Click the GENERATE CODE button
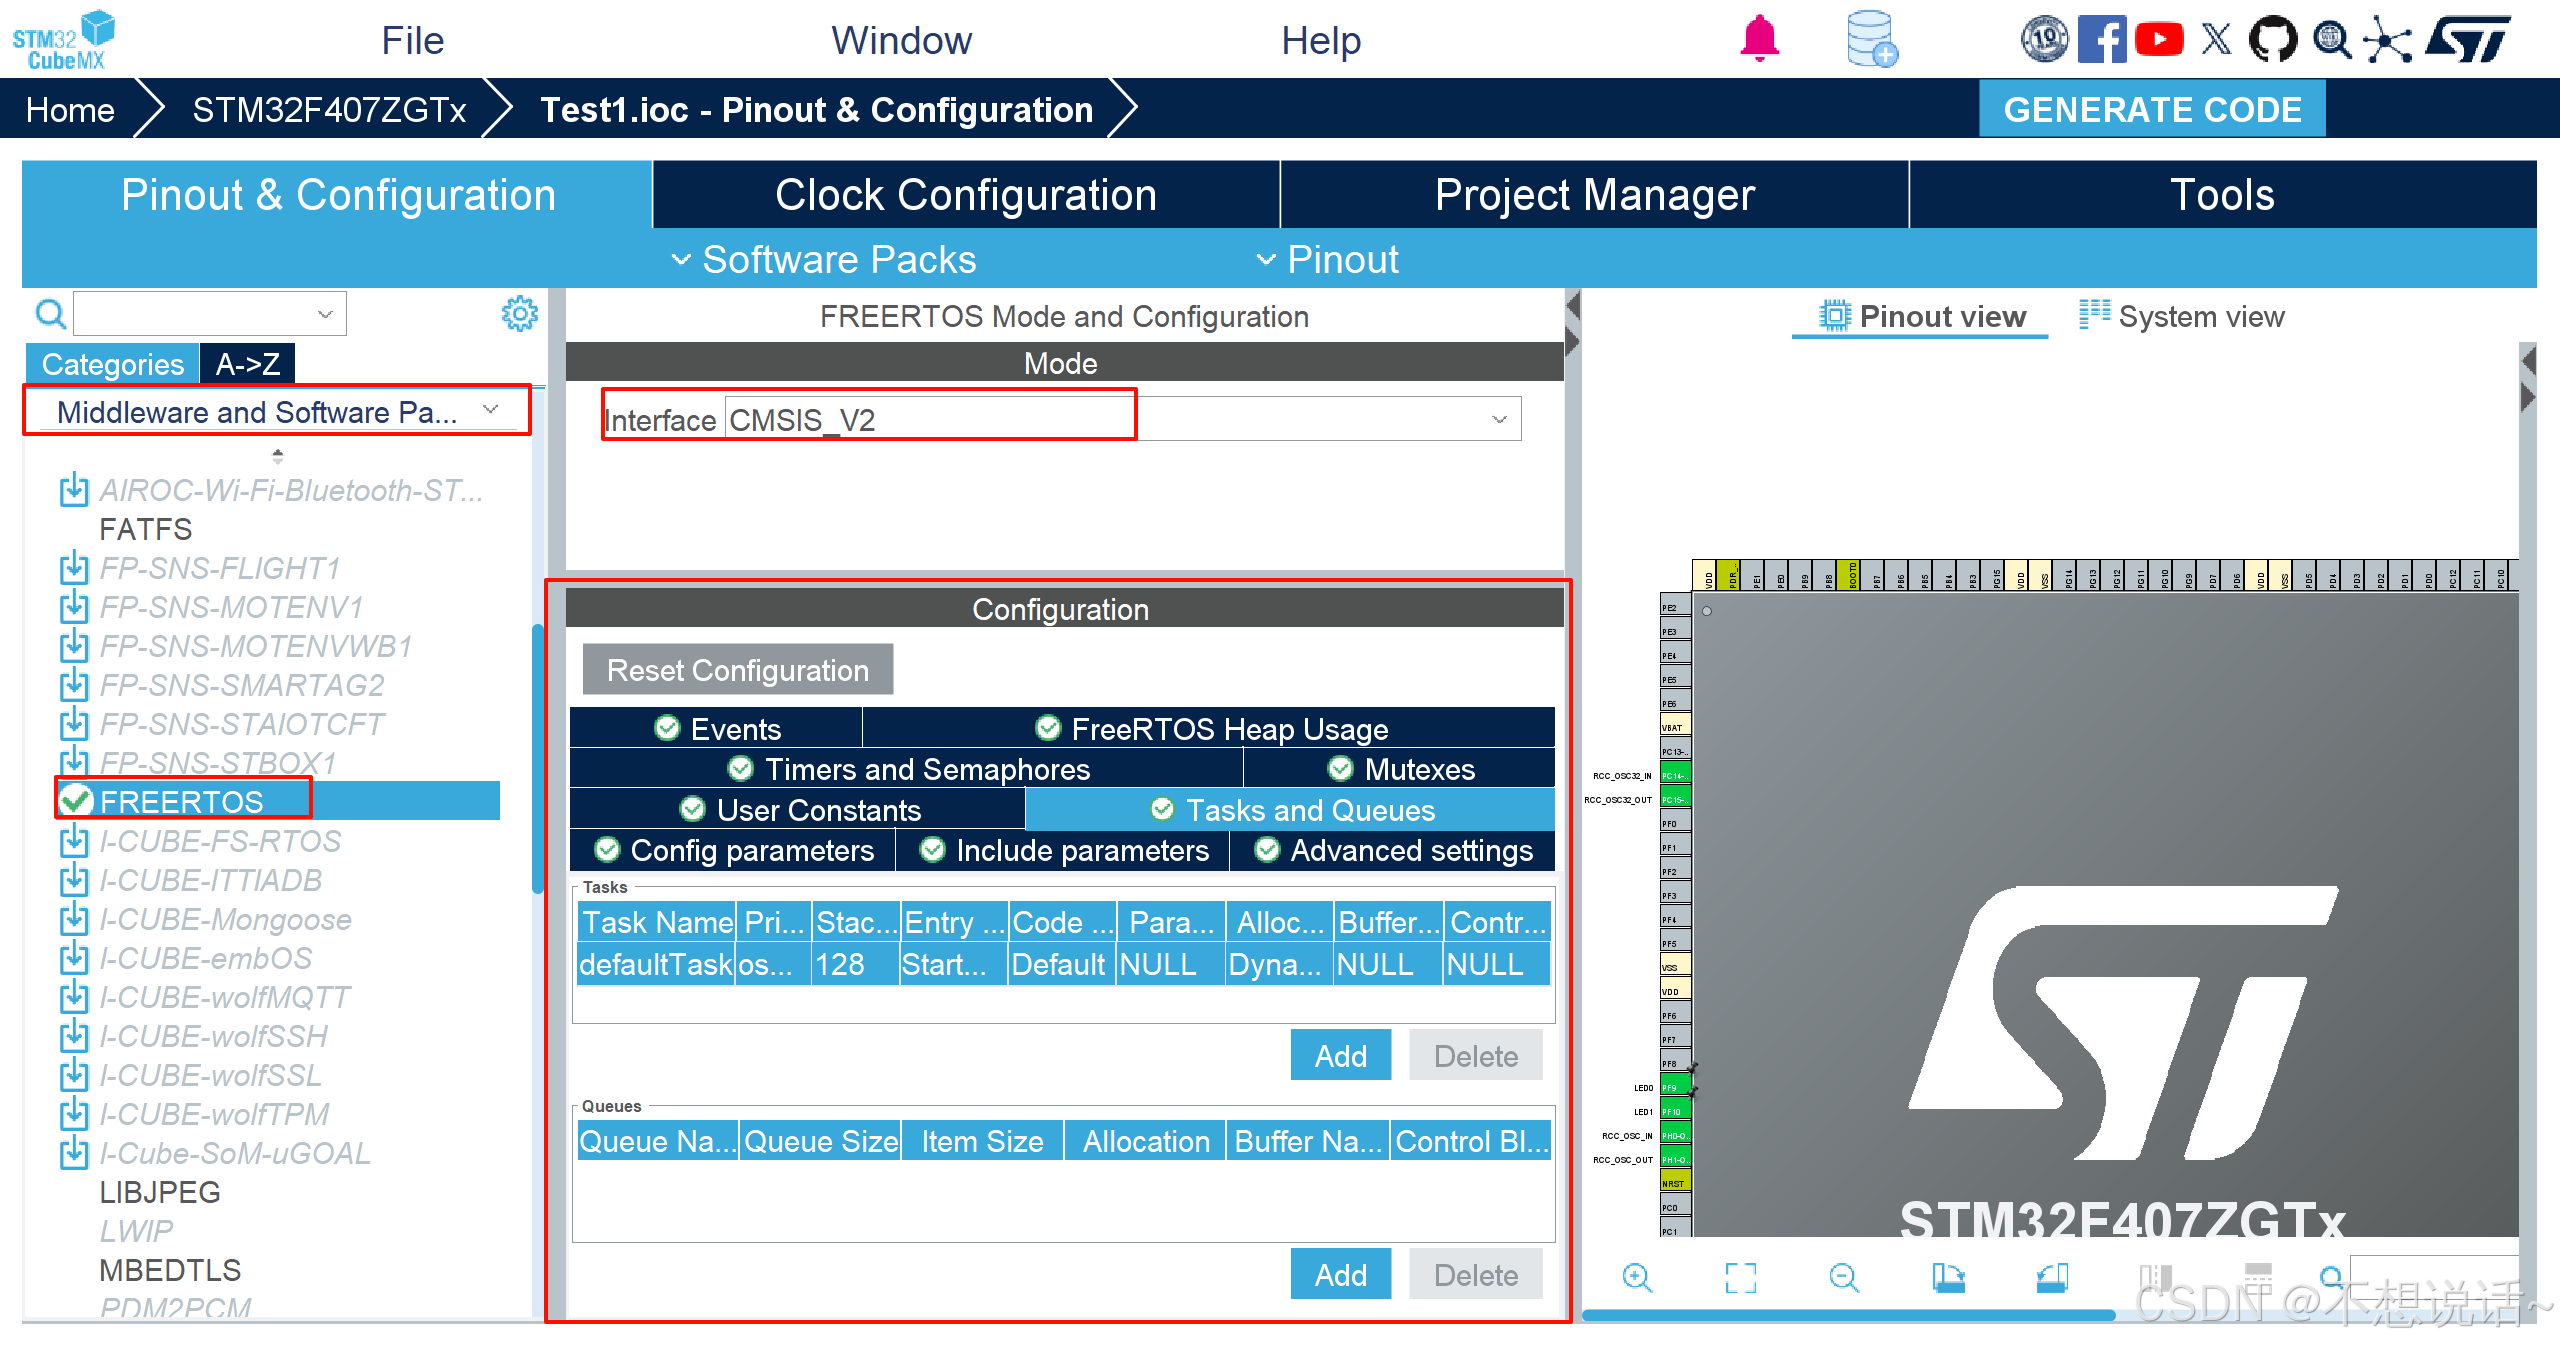Image resolution: width=2560 pixels, height=1346 pixels. [x=2152, y=109]
